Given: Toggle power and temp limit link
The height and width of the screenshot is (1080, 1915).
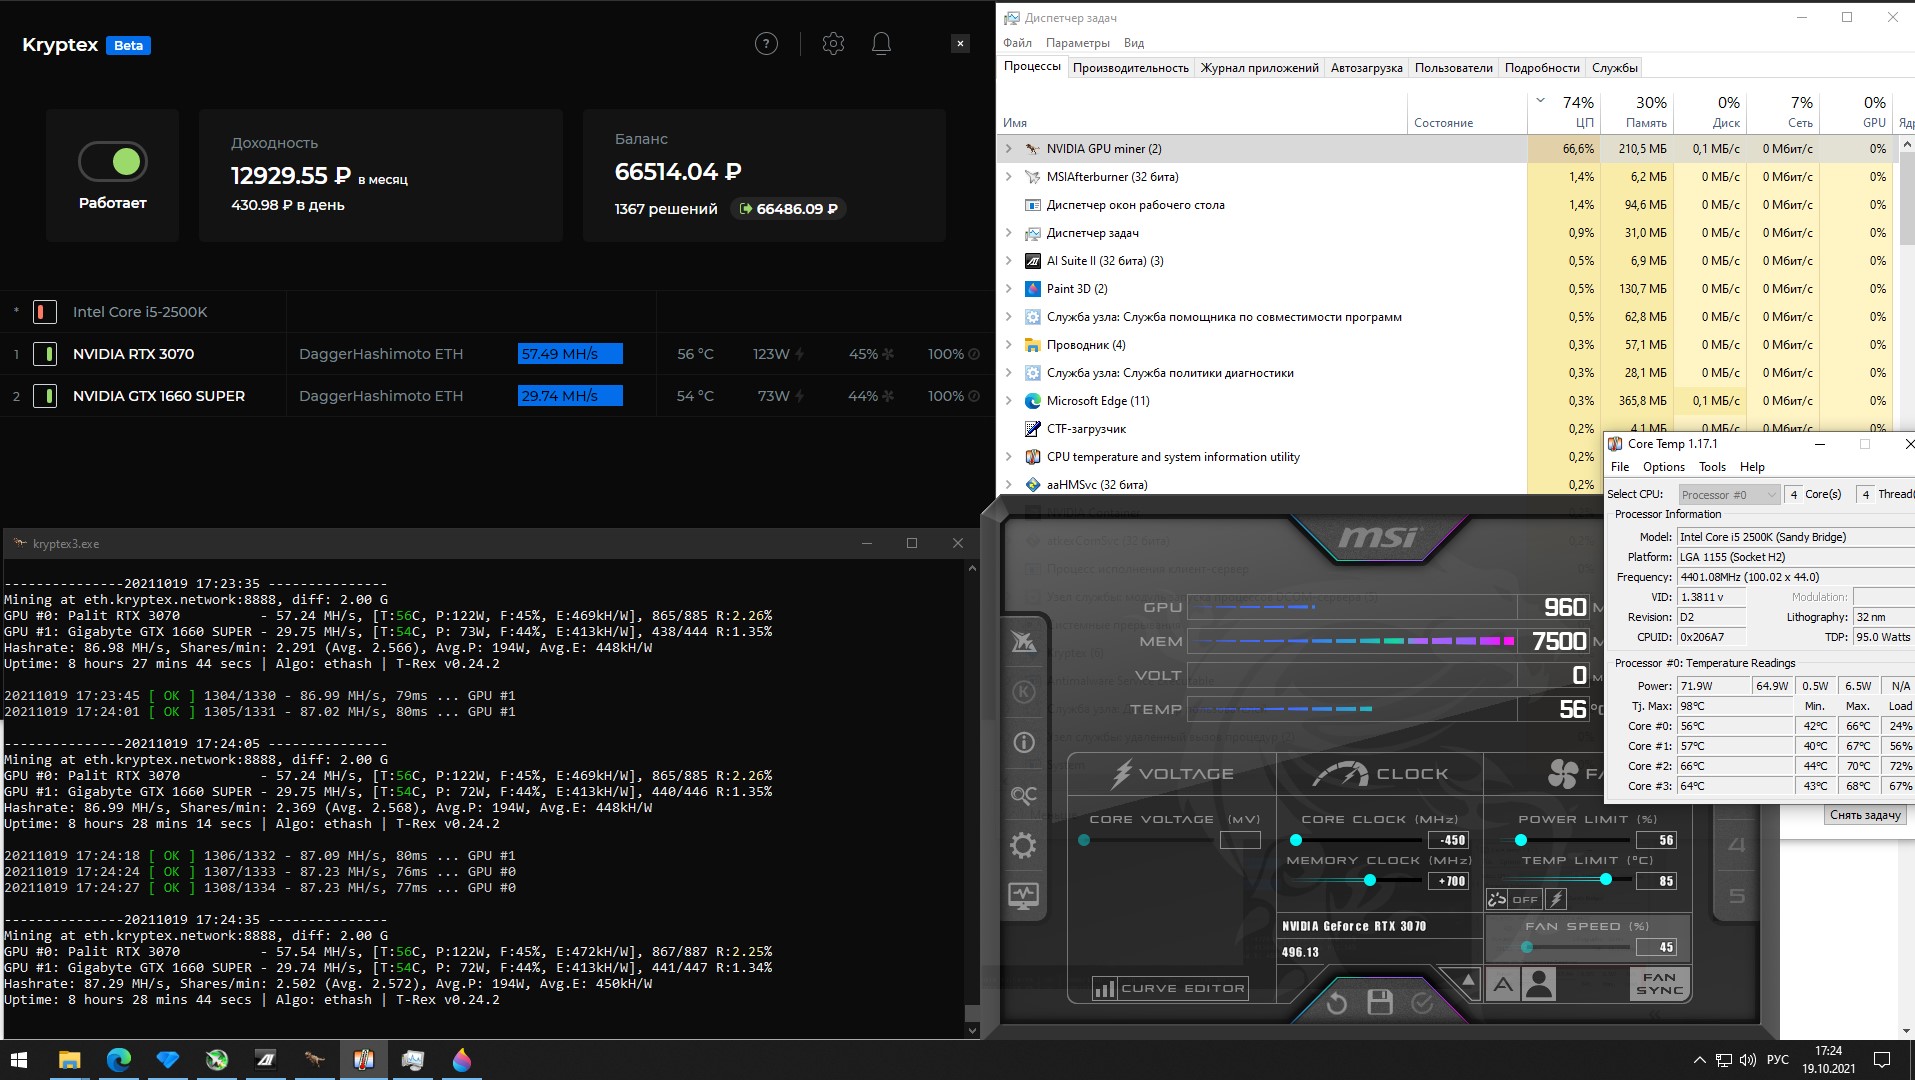Looking at the screenshot, I should (x=1497, y=899).
